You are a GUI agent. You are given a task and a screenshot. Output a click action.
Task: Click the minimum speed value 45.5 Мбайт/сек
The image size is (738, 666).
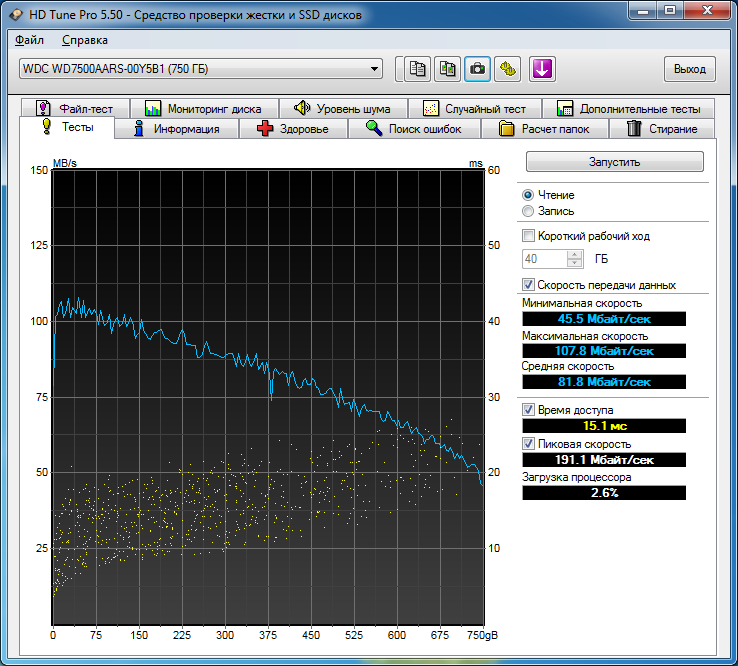coord(604,319)
